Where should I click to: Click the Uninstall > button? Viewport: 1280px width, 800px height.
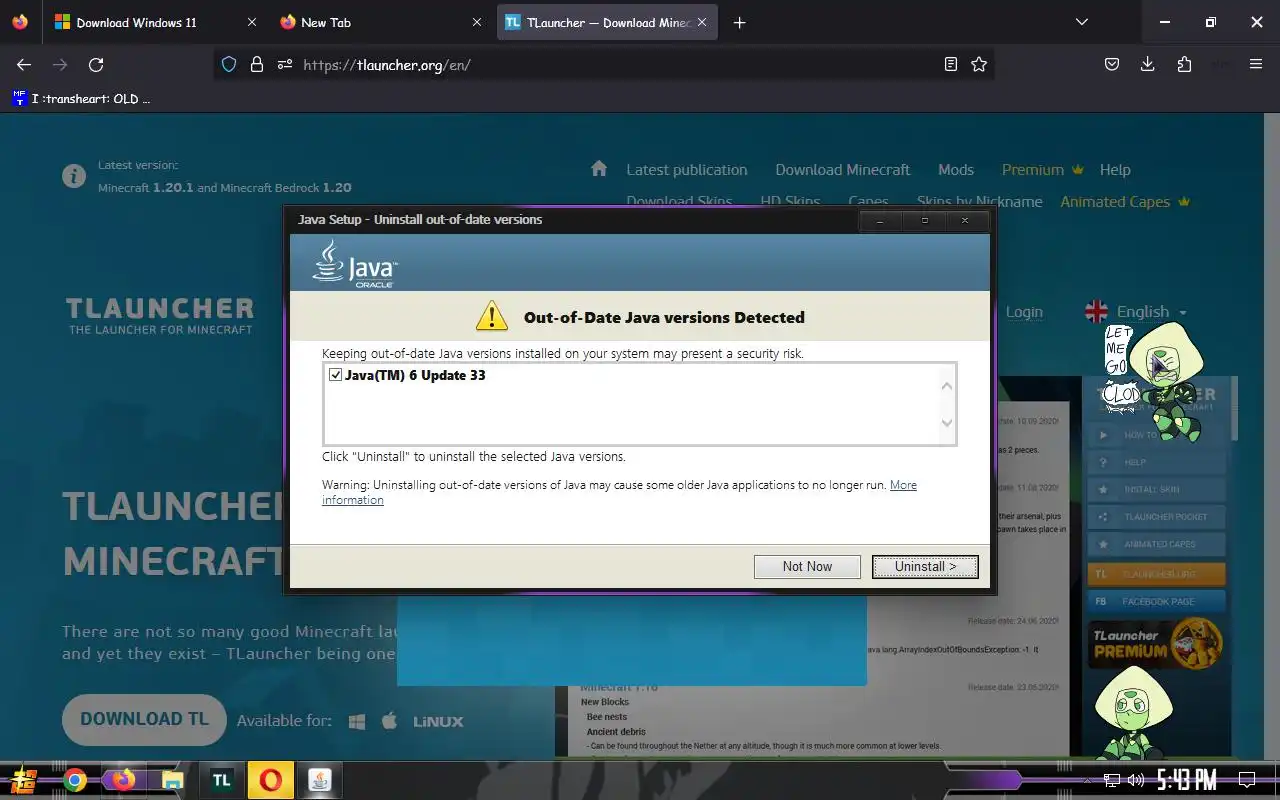[925, 566]
